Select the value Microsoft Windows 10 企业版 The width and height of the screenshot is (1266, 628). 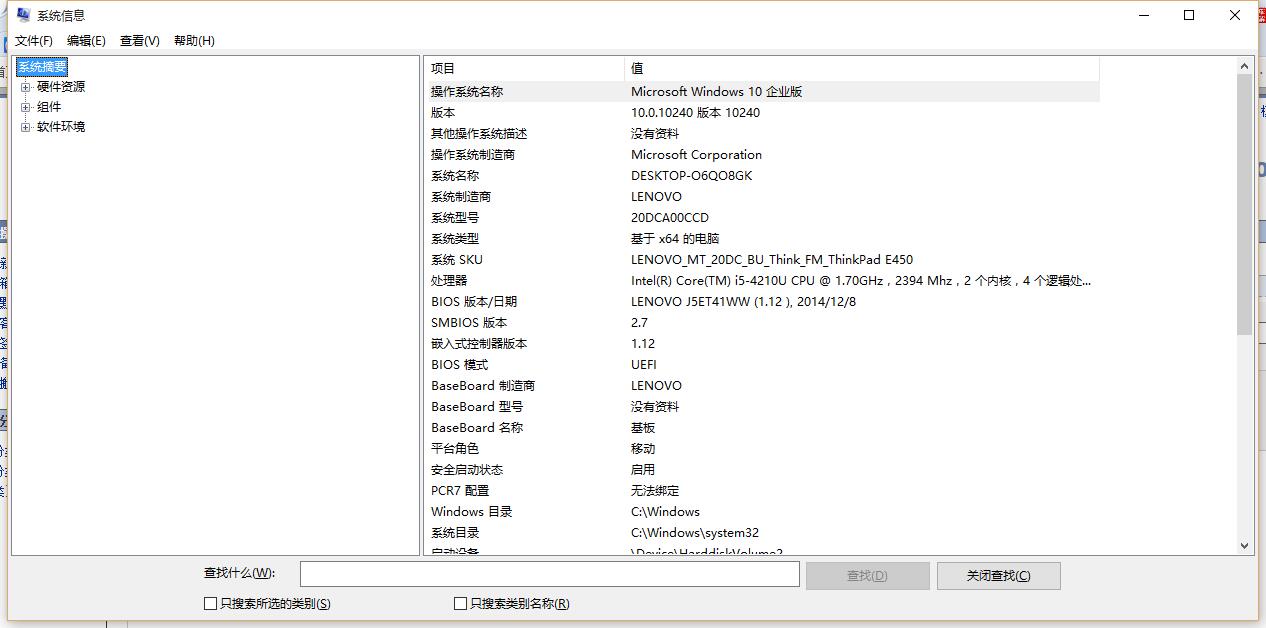coord(716,91)
